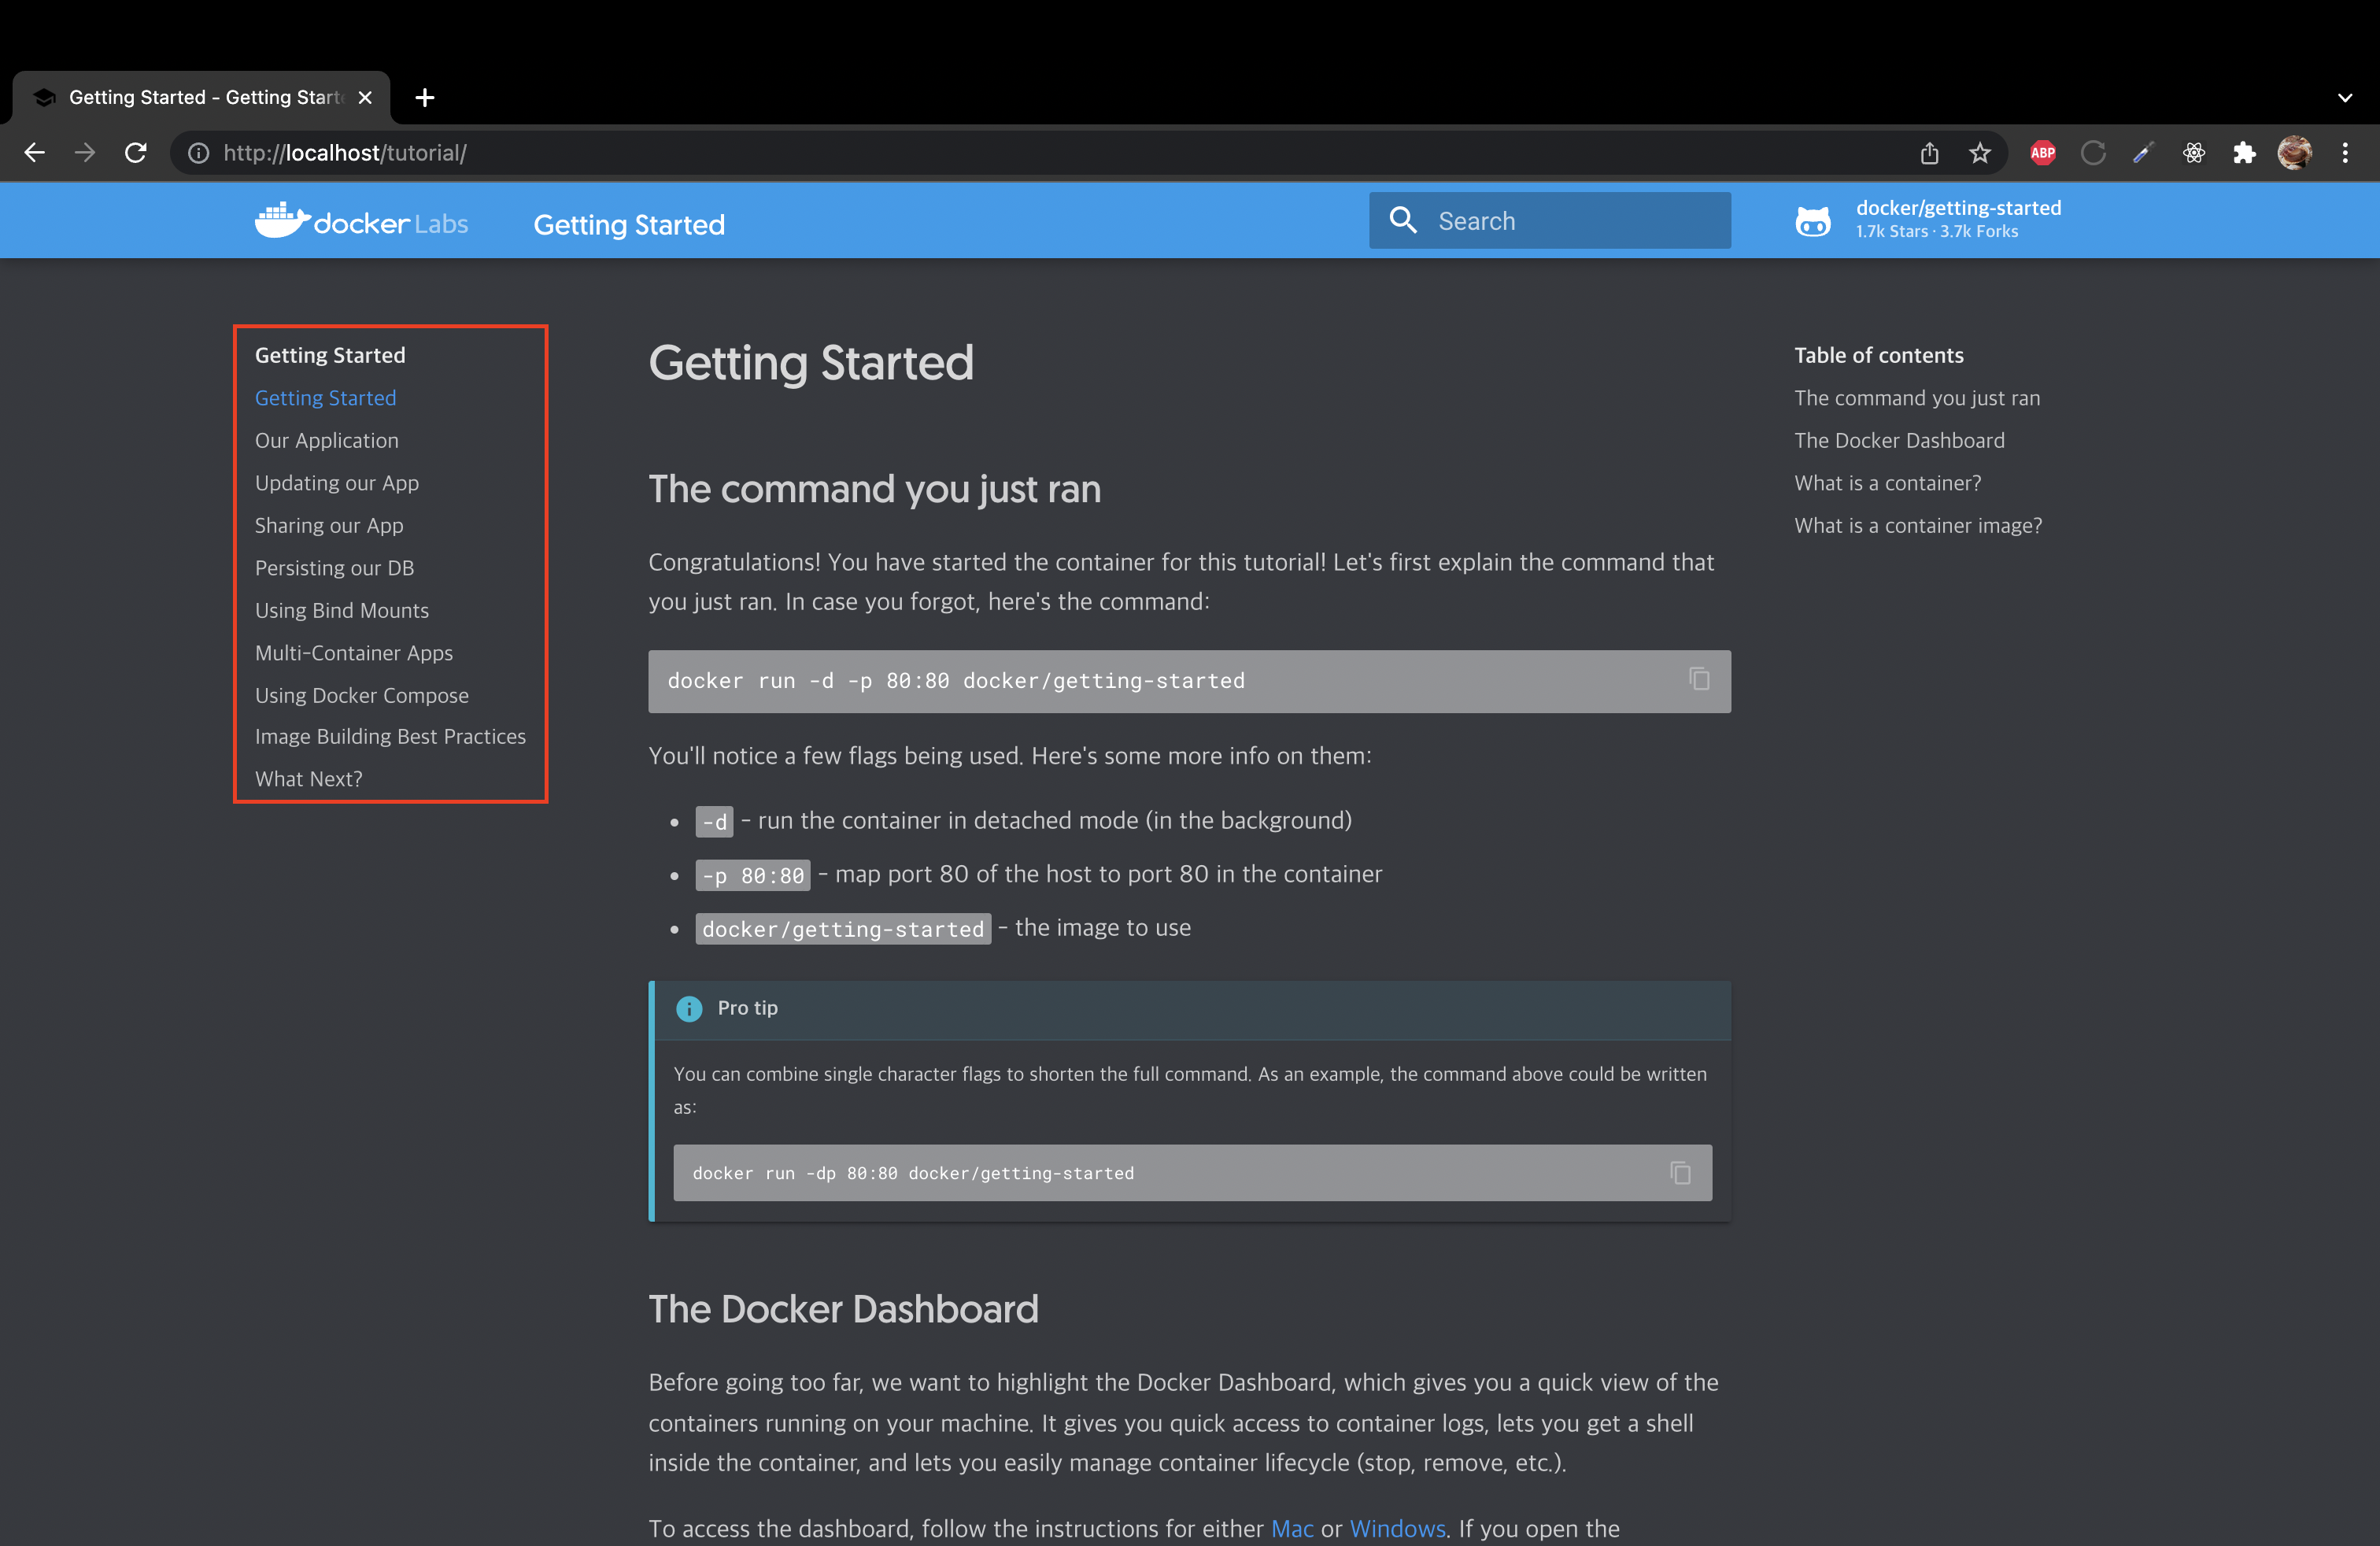Open the Extensions puzzle piece menu

click(2244, 153)
